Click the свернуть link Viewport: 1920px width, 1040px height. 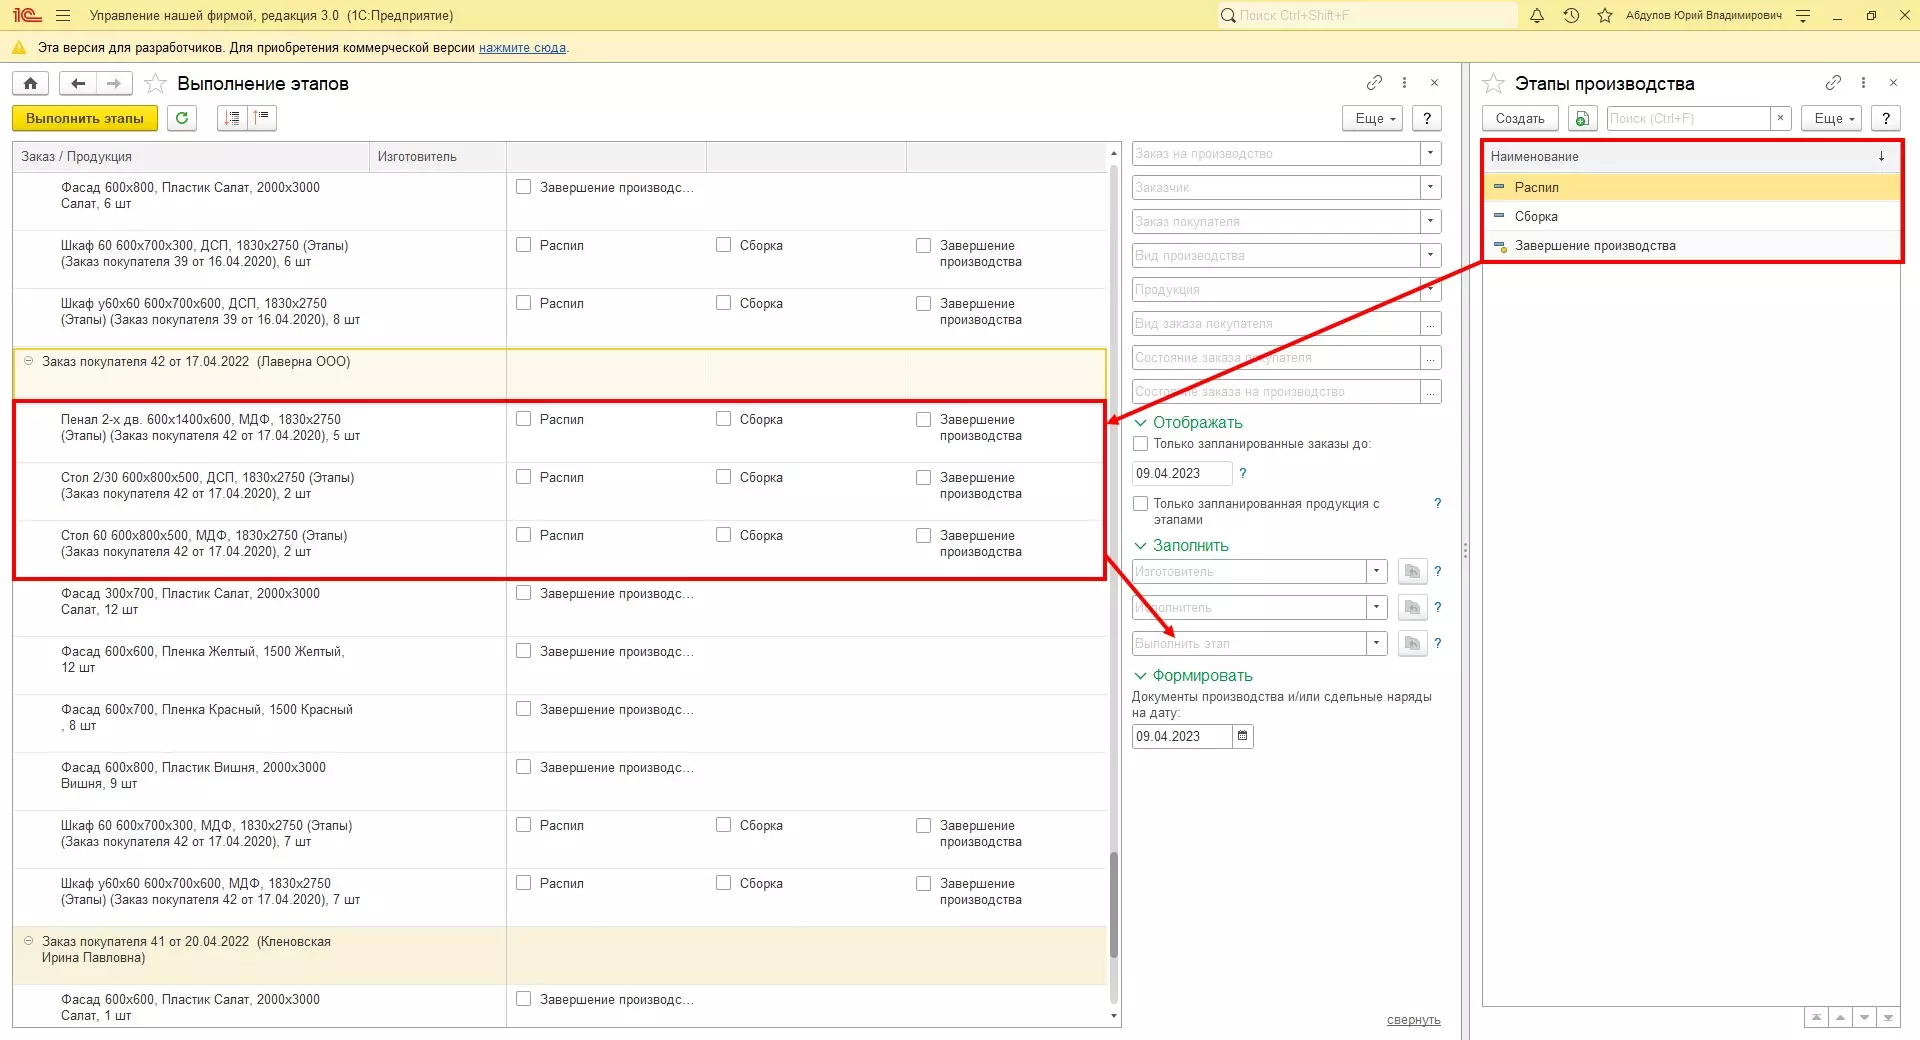point(1413,1020)
